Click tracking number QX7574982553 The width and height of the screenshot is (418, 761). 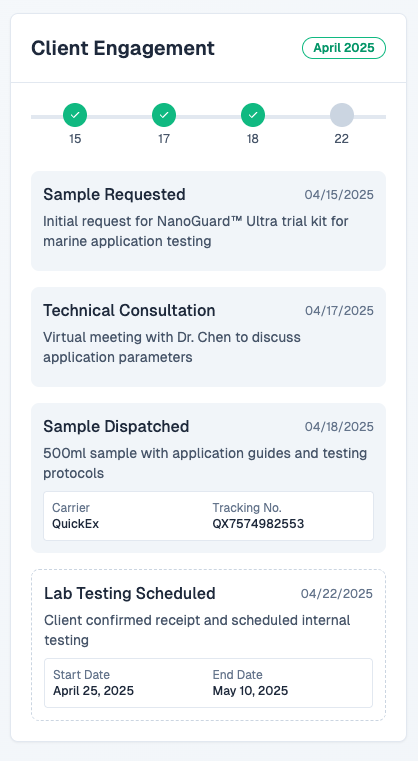(258, 524)
